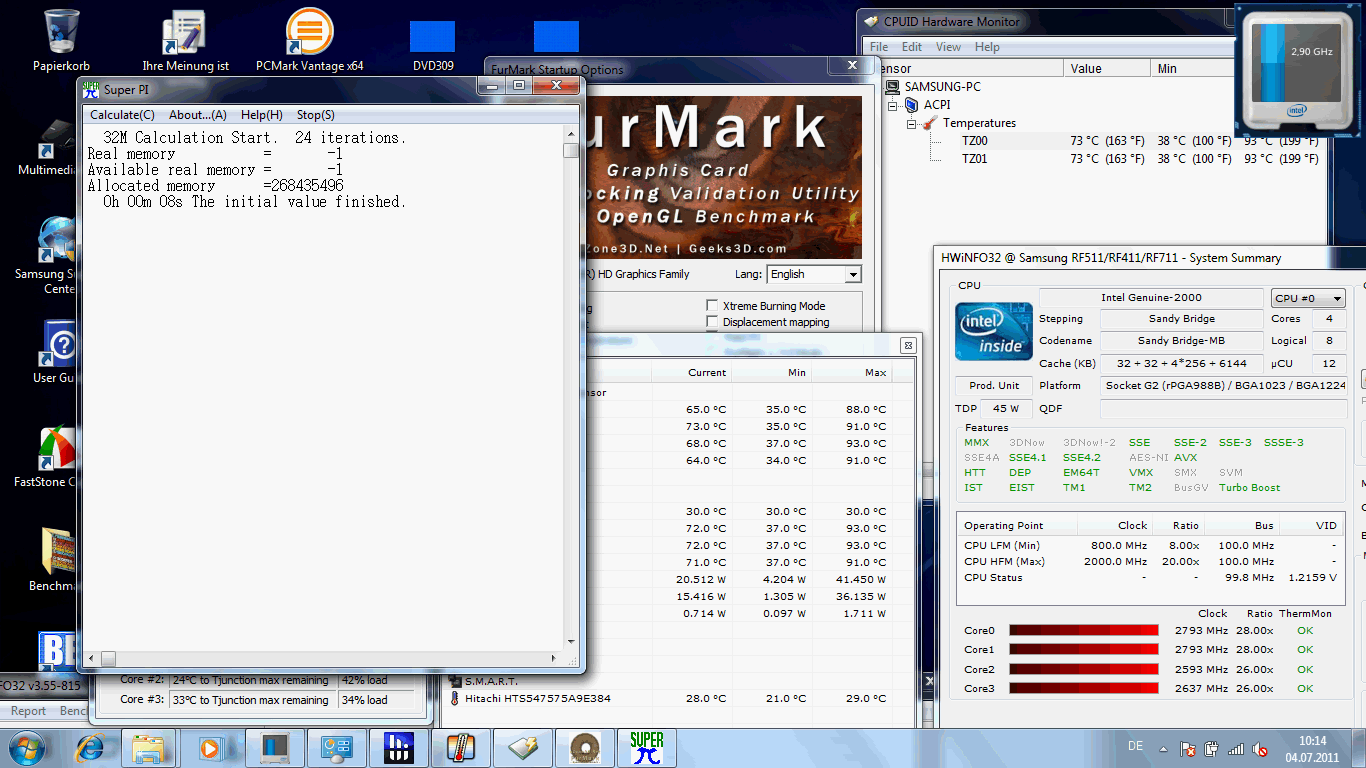
Task: Select SAMSUNG-PC node in Hardware Monitor
Action: (942, 87)
